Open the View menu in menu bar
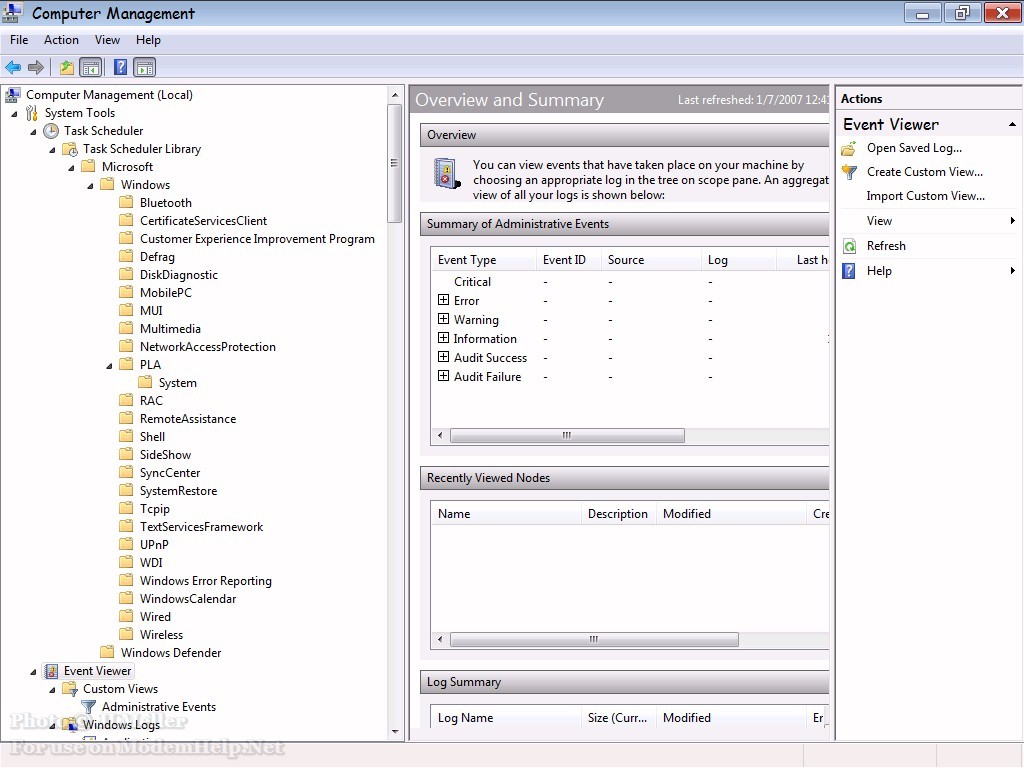Image resolution: width=1024 pixels, height=768 pixels. coord(107,40)
